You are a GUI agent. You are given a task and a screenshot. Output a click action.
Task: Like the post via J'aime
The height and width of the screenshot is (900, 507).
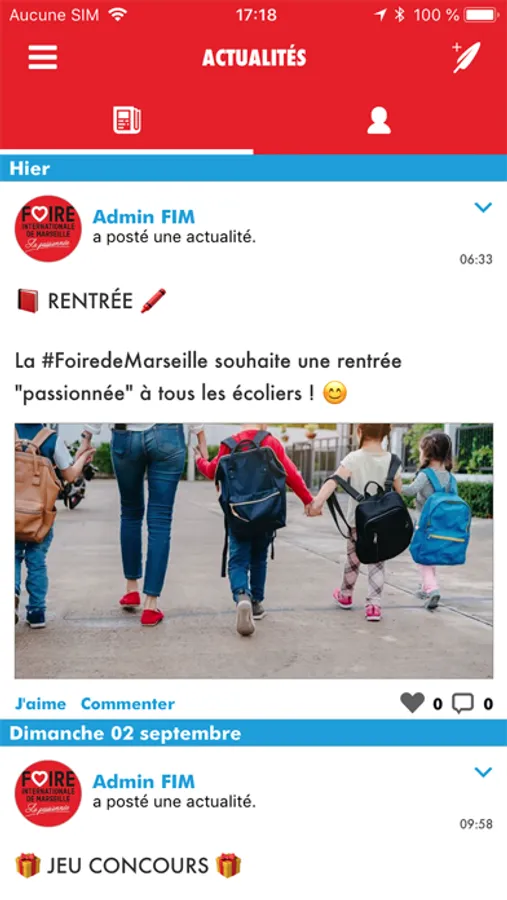(x=40, y=704)
